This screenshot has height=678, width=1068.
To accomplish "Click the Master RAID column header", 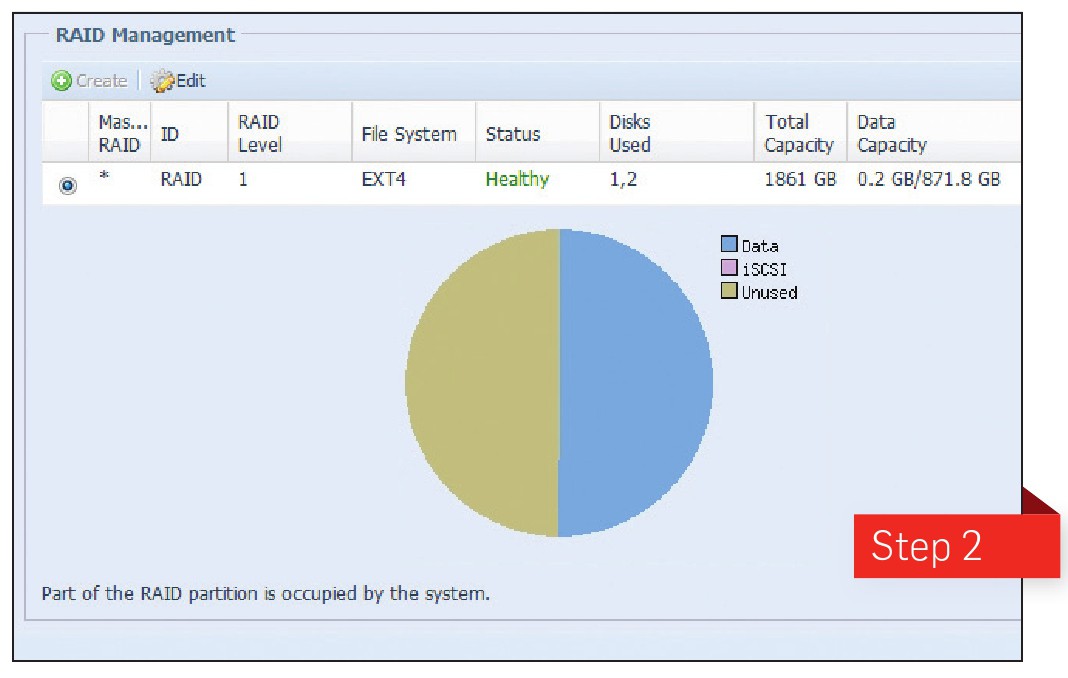I will 119,133.
